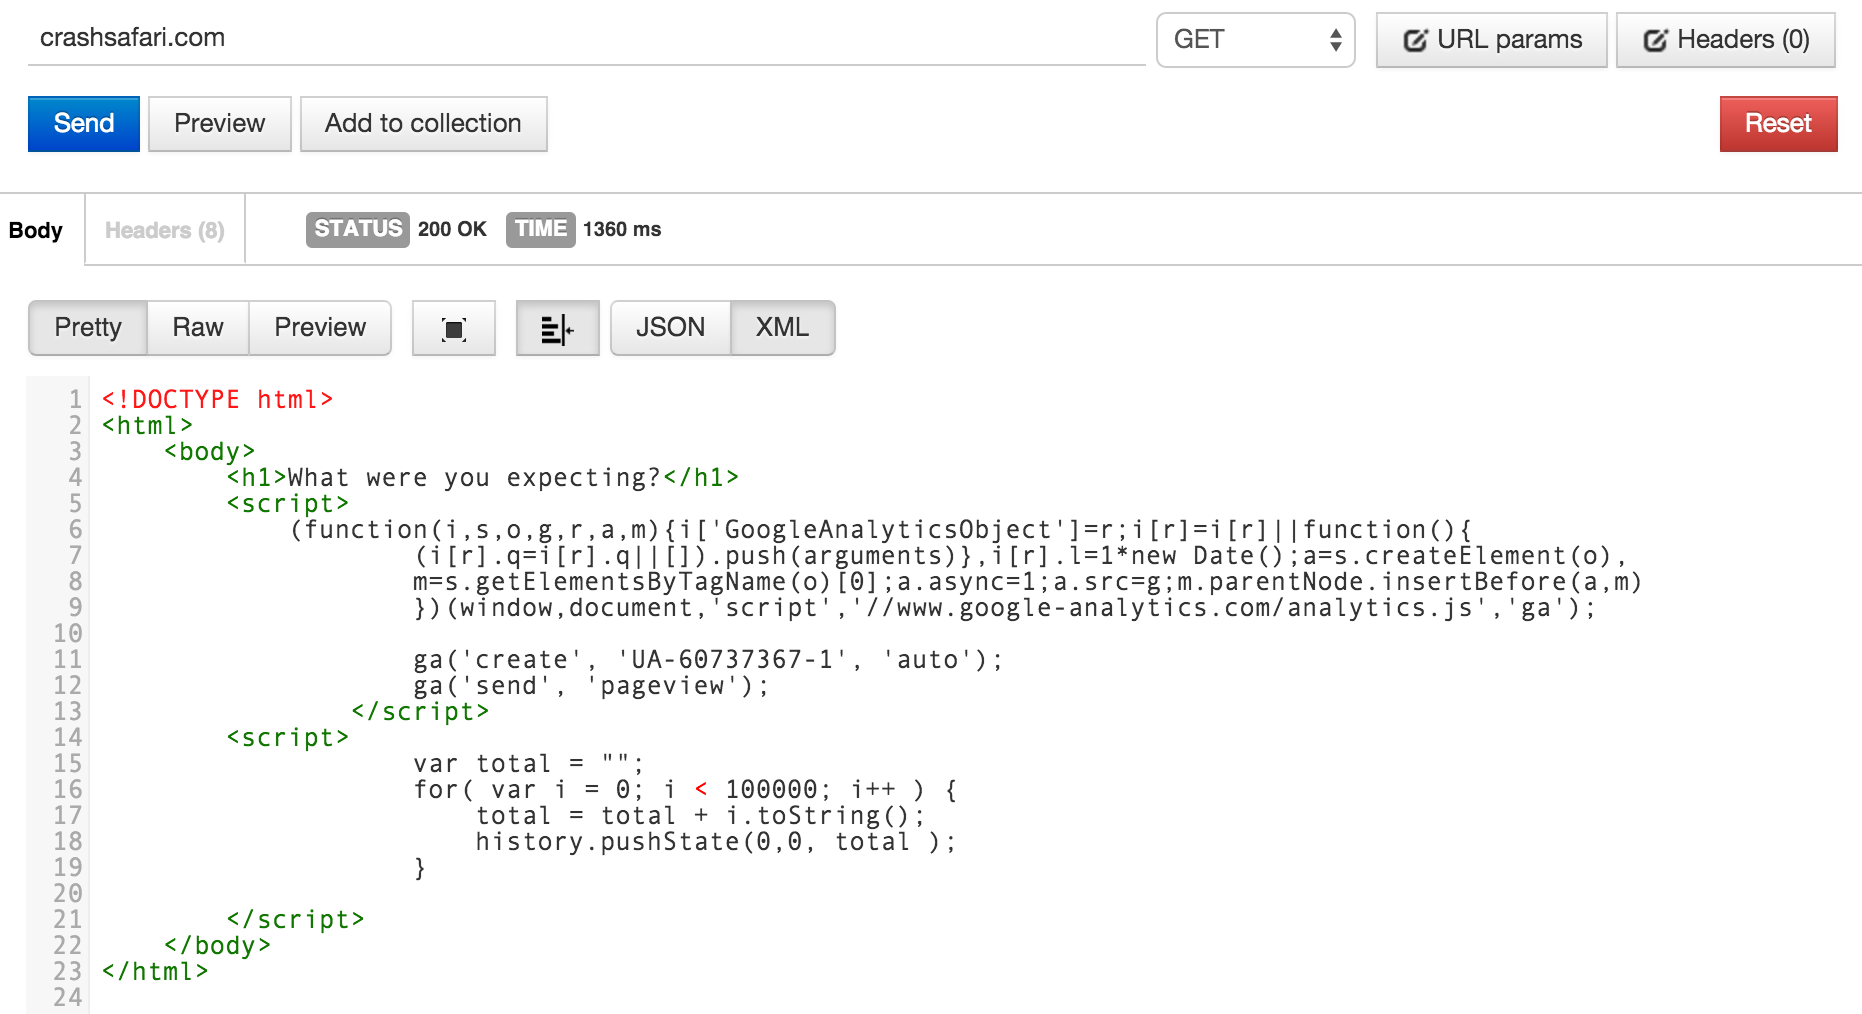The image size is (1862, 1014).
Task: Open the GET method dropdown
Action: (x=1256, y=40)
